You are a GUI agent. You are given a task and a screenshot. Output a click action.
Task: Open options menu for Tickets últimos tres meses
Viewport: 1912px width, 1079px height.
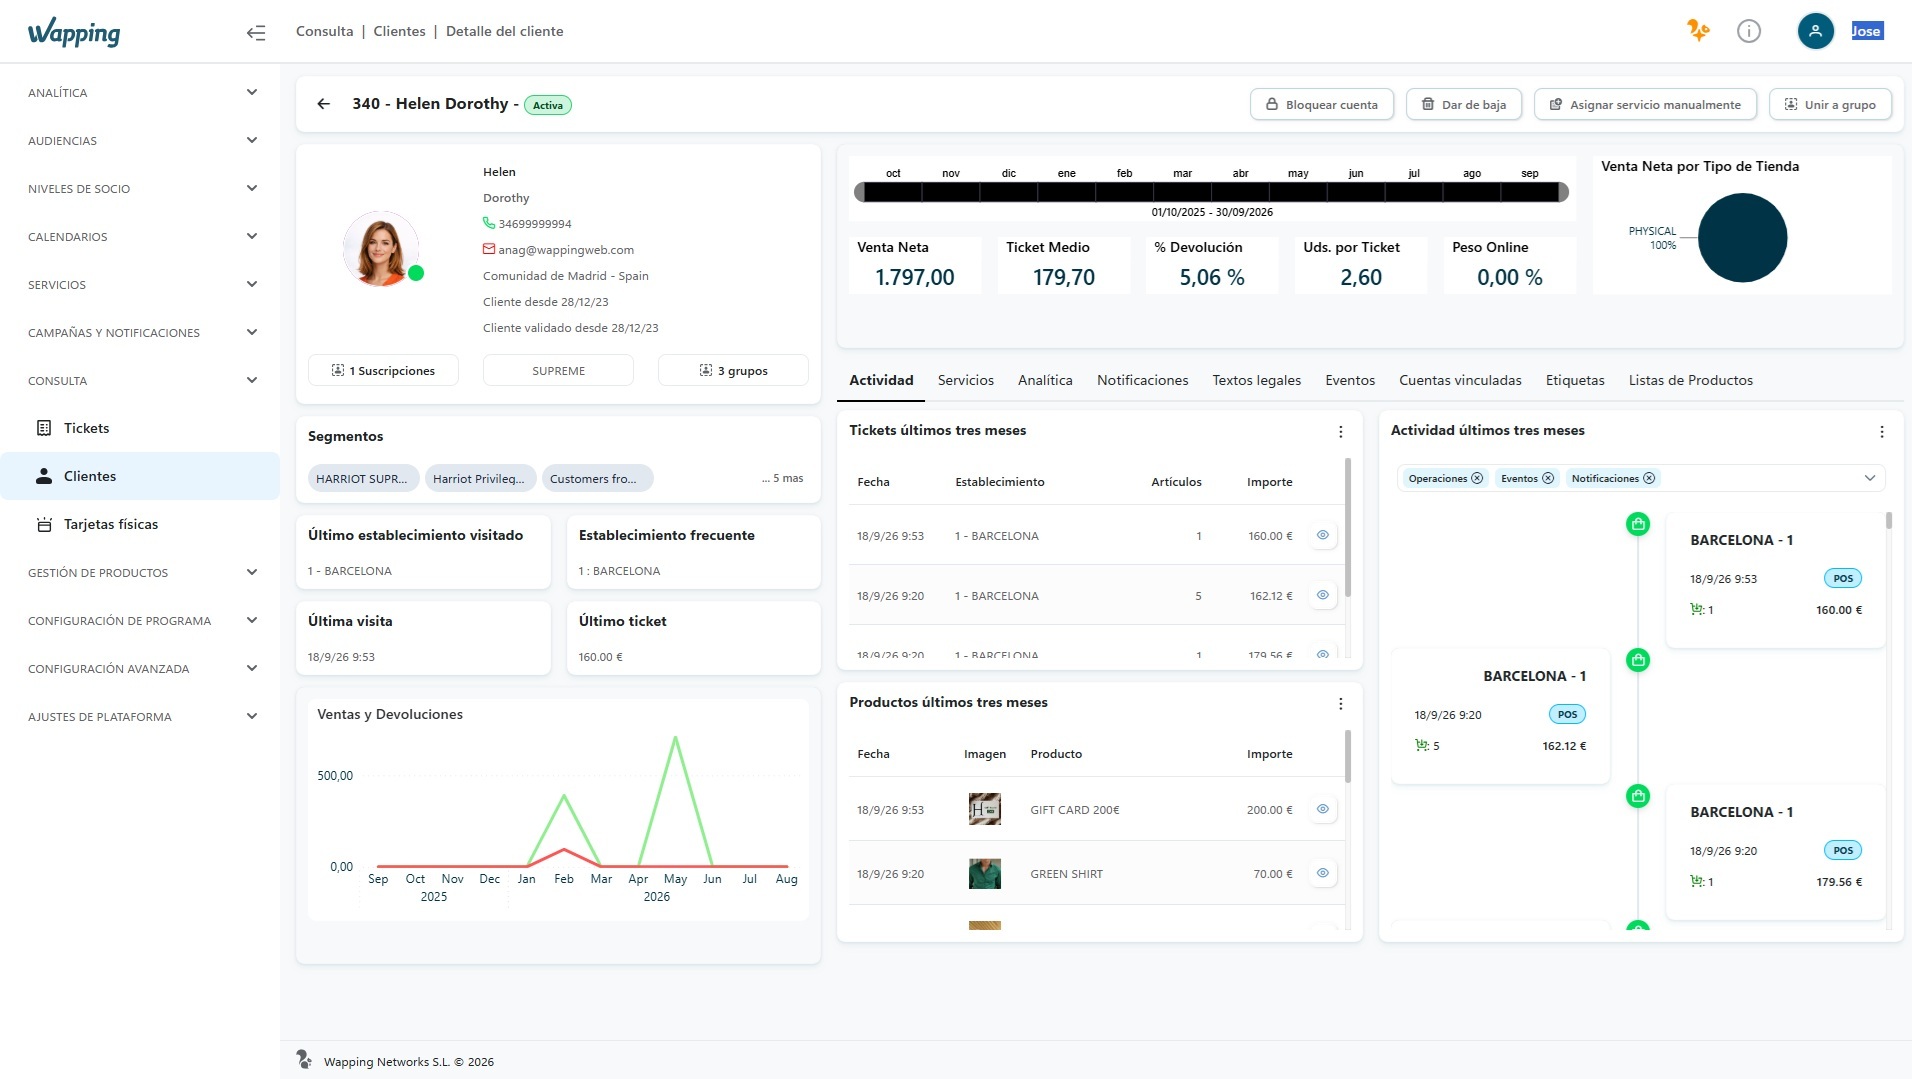pyautogui.click(x=1340, y=432)
